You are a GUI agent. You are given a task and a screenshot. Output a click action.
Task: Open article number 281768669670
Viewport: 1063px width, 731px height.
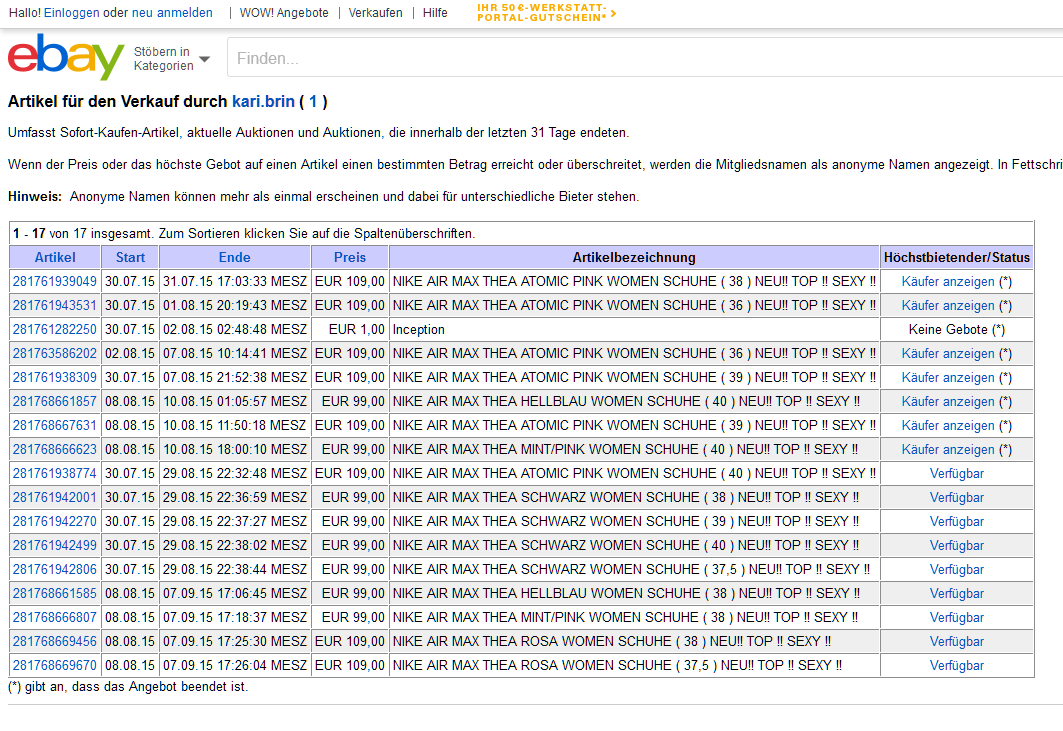click(55, 665)
